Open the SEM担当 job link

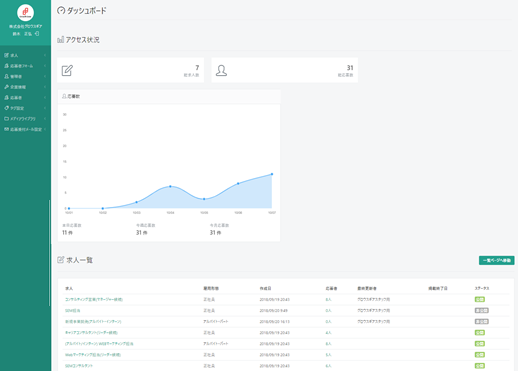pyautogui.click(x=72, y=311)
